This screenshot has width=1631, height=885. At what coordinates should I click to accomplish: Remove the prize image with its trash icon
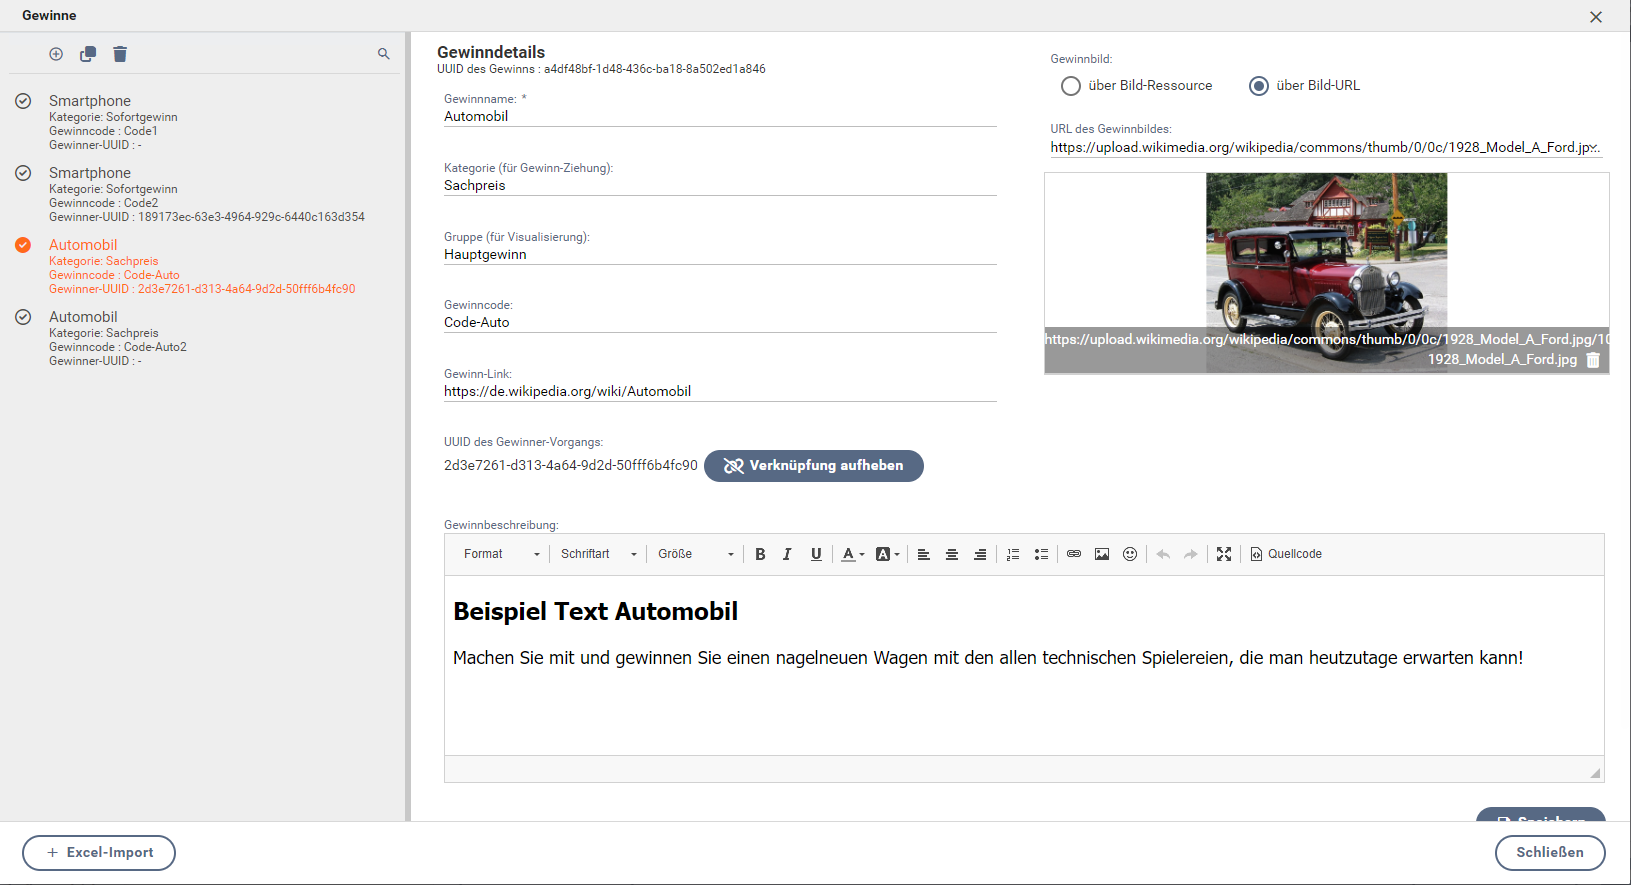1593,360
